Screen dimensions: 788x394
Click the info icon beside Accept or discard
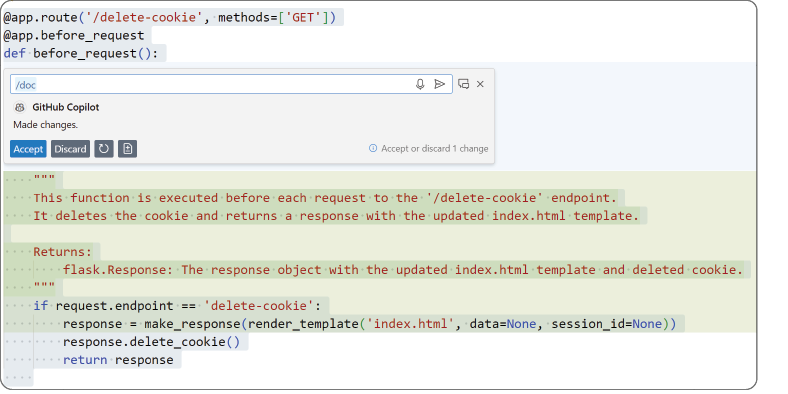pos(373,148)
